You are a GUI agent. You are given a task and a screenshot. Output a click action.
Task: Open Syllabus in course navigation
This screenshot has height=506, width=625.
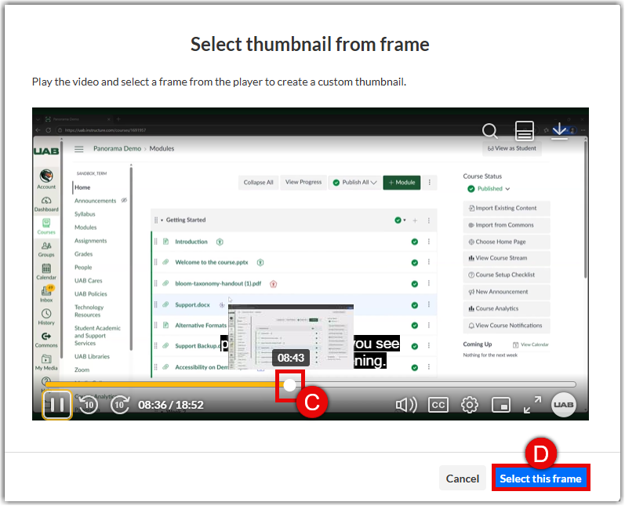[85, 214]
